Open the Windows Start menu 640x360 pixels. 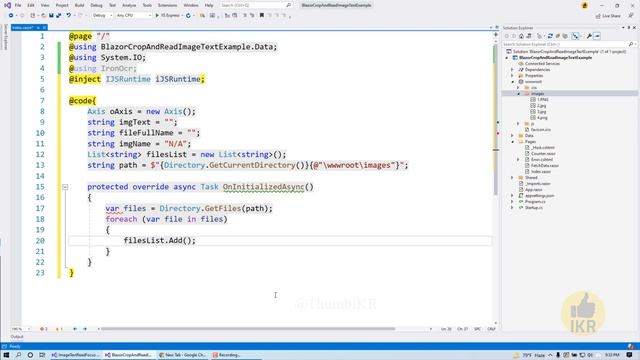click(x=6, y=355)
